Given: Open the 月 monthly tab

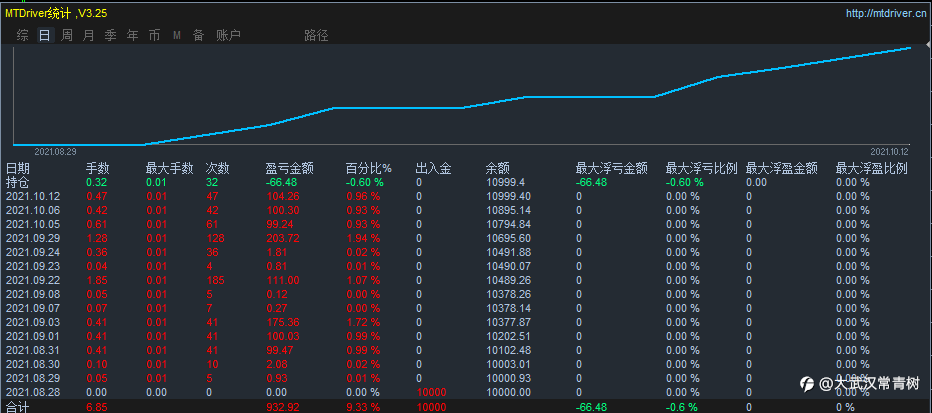Looking at the screenshot, I should tap(89, 36).
